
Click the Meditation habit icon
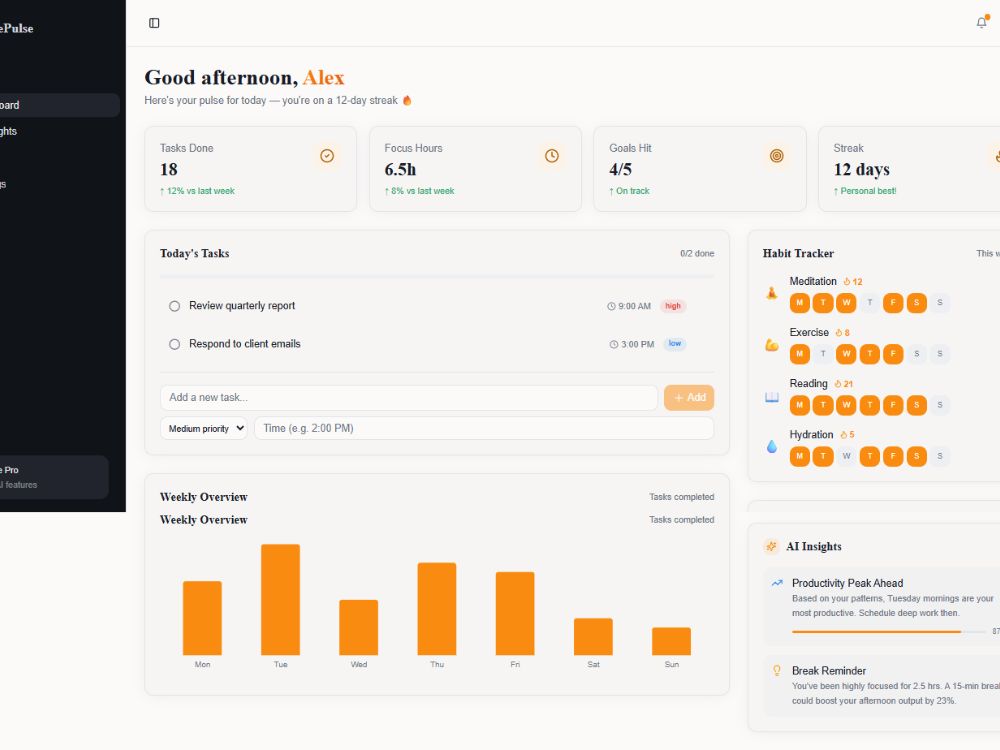(x=772, y=293)
